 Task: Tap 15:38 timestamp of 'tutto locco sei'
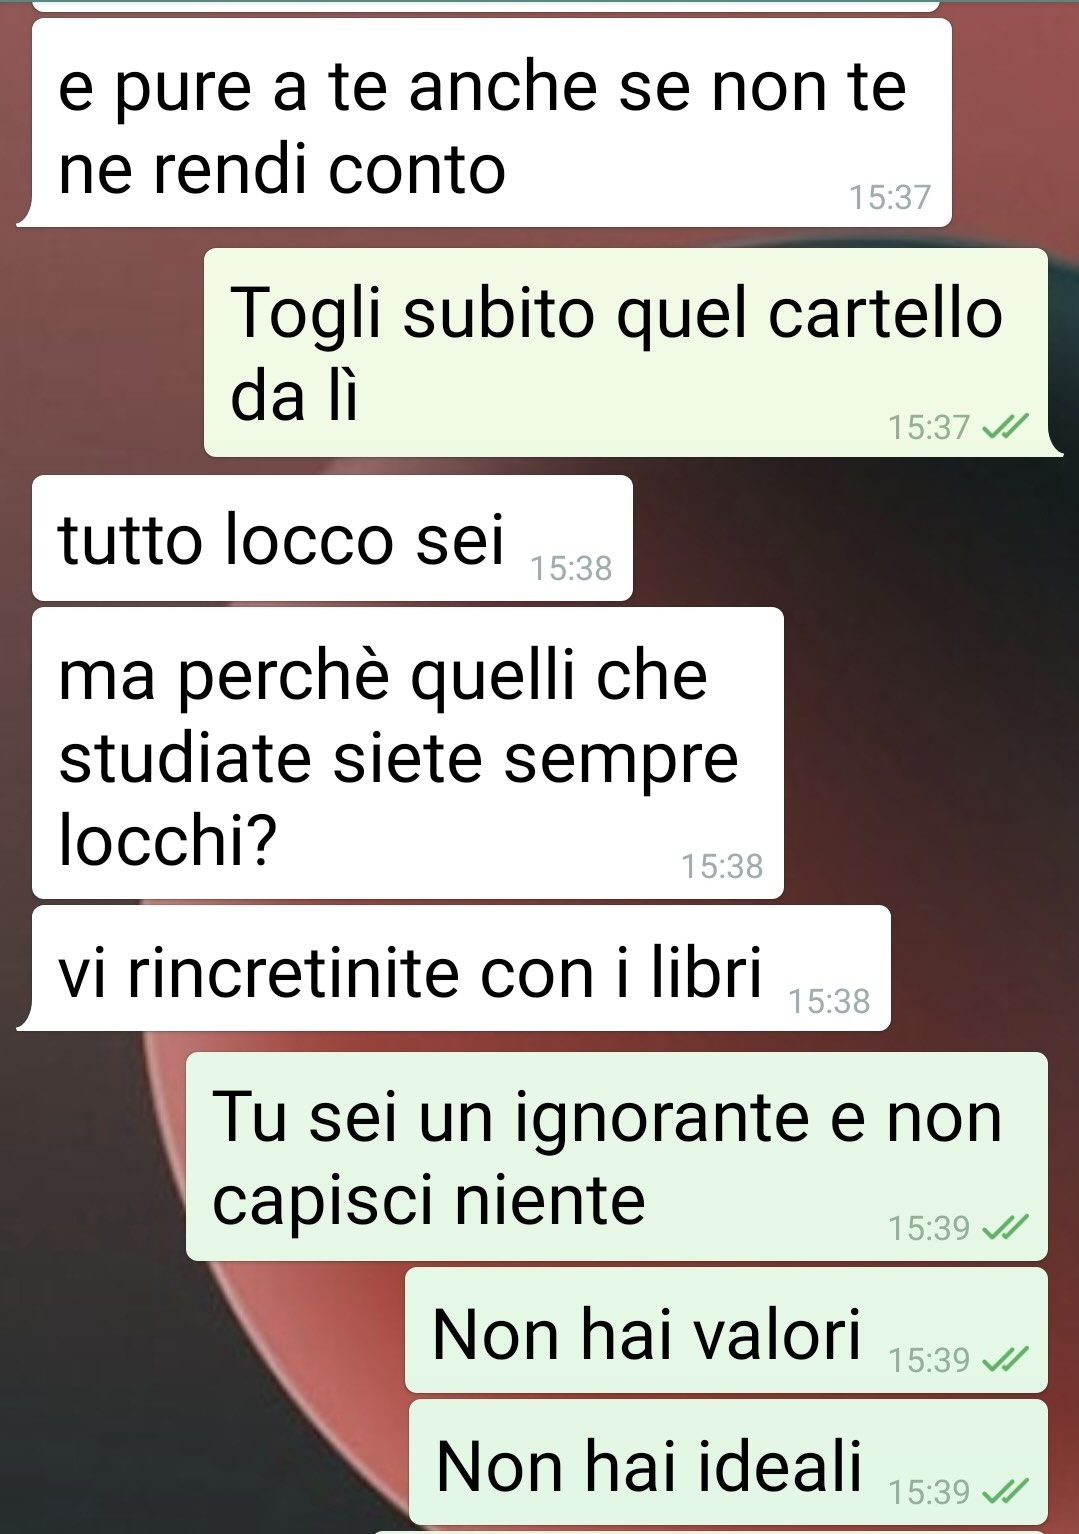point(571,568)
